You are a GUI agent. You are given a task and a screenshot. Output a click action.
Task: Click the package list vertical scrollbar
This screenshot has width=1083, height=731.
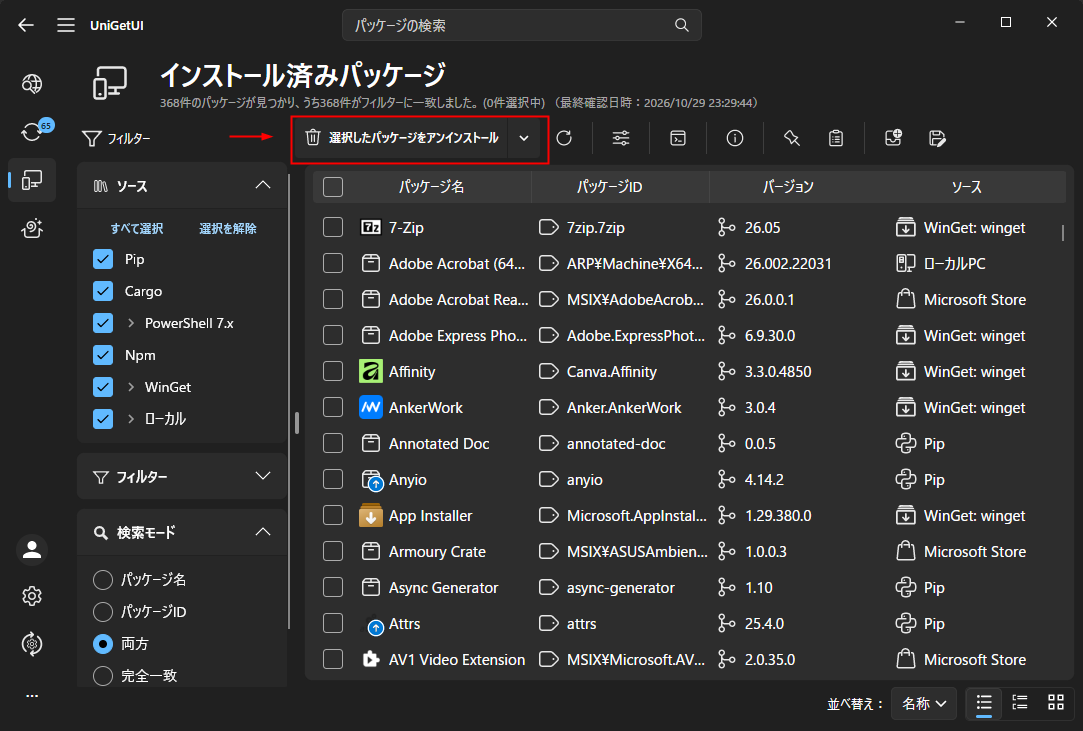(1062, 233)
